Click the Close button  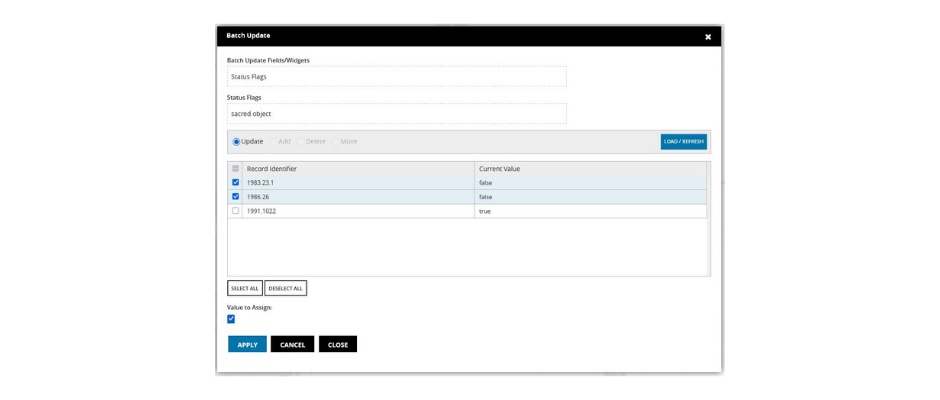click(x=338, y=344)
